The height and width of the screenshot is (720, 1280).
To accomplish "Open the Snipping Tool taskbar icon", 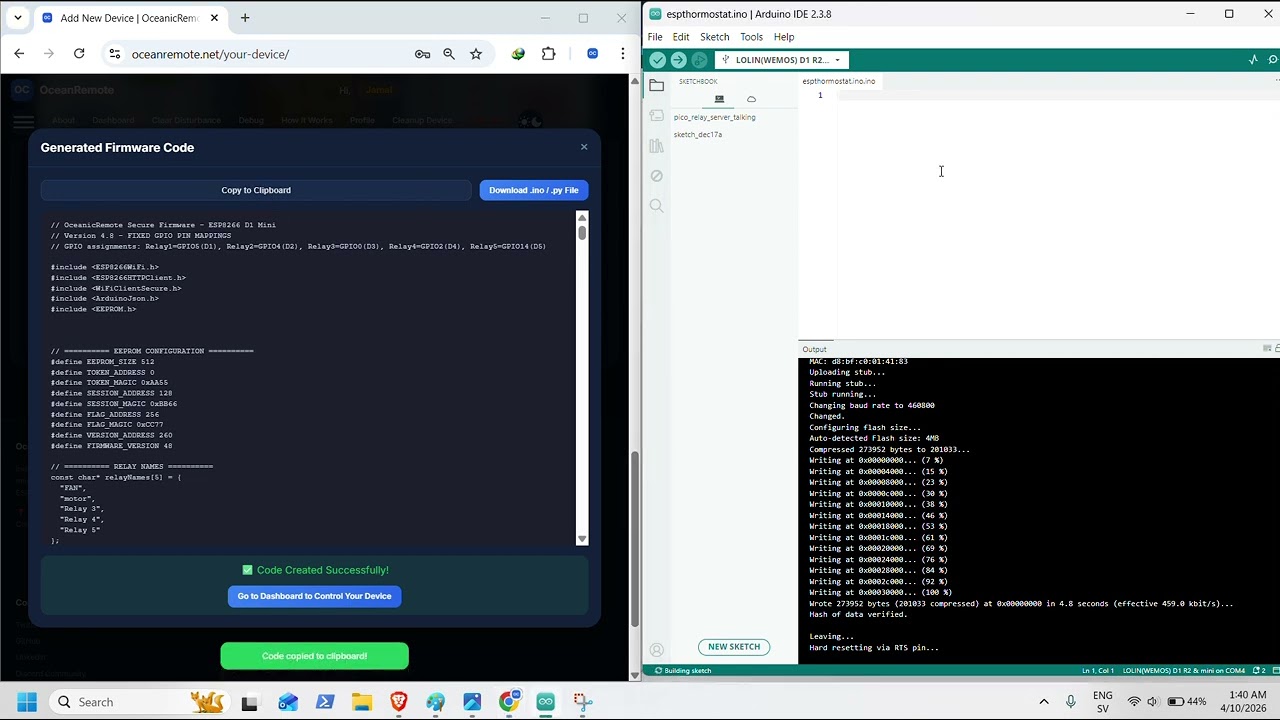I will coord(583,702).
